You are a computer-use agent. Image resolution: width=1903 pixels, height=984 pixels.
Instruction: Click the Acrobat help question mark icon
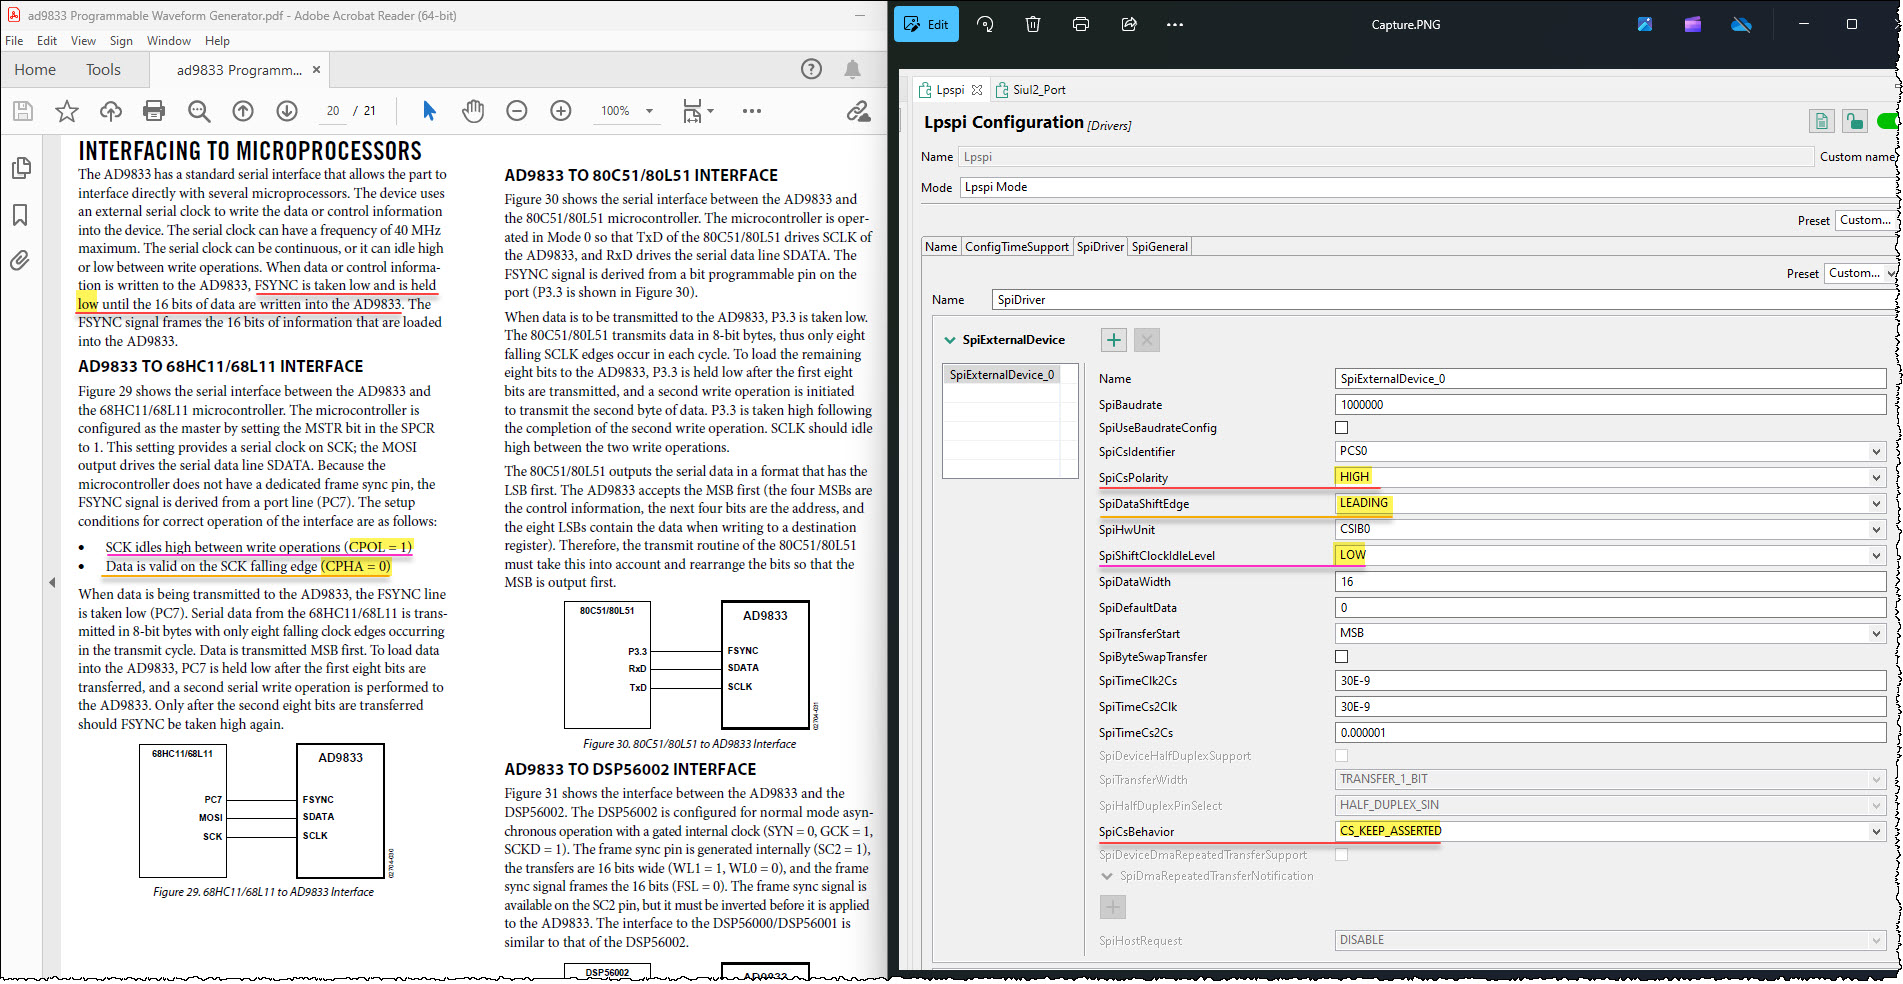[x=811, y=69]
